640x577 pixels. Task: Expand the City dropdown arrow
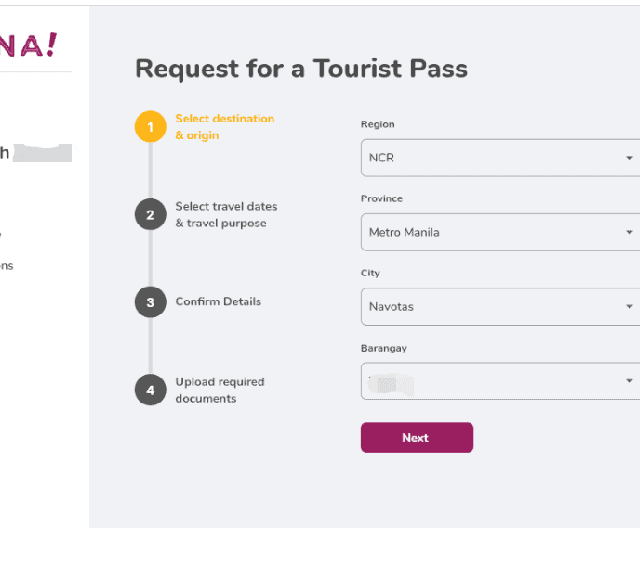click(629, 306)
